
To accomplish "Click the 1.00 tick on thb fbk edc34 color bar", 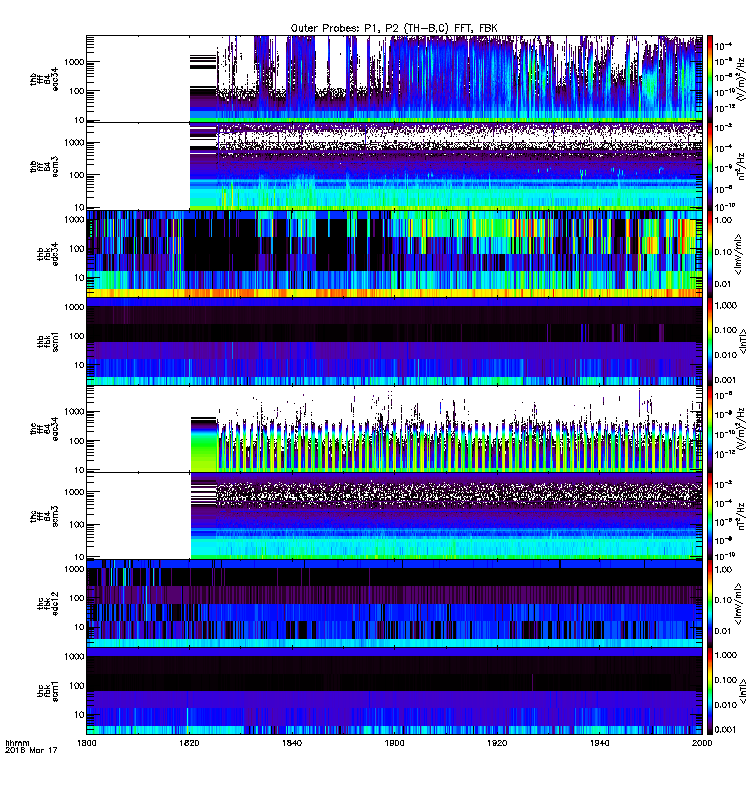I will point(723,220).
